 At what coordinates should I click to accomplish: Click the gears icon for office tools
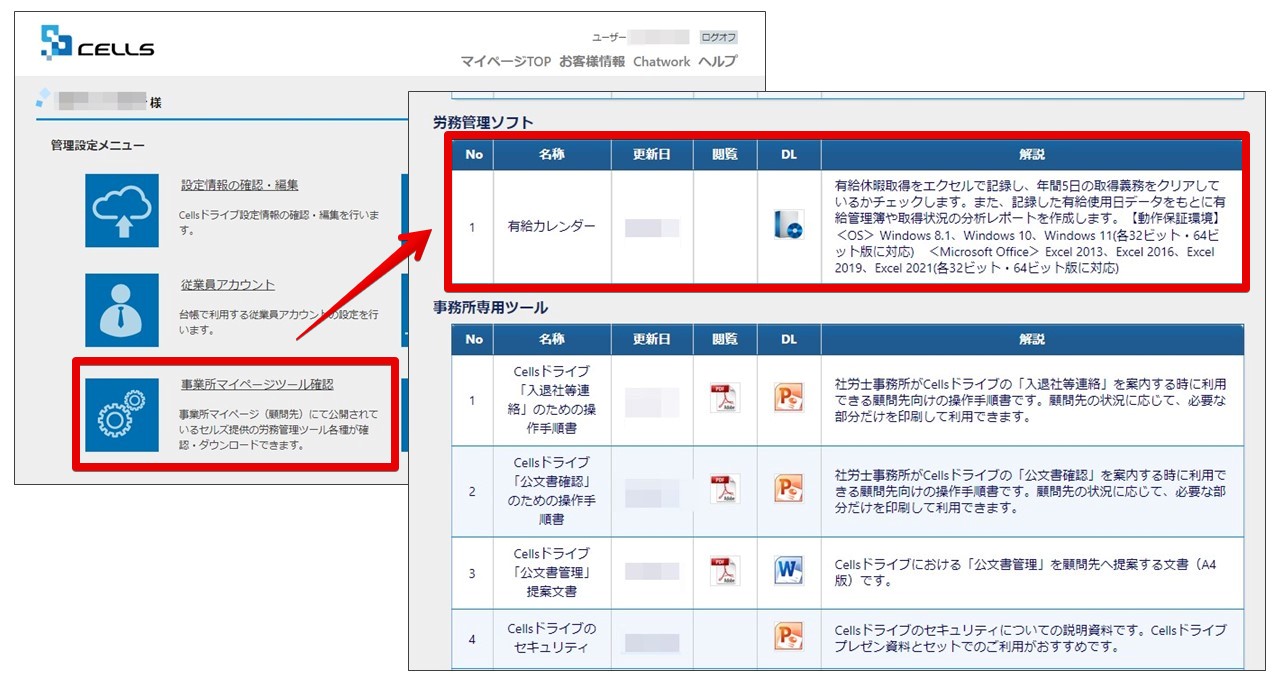[x=122, y=414]
